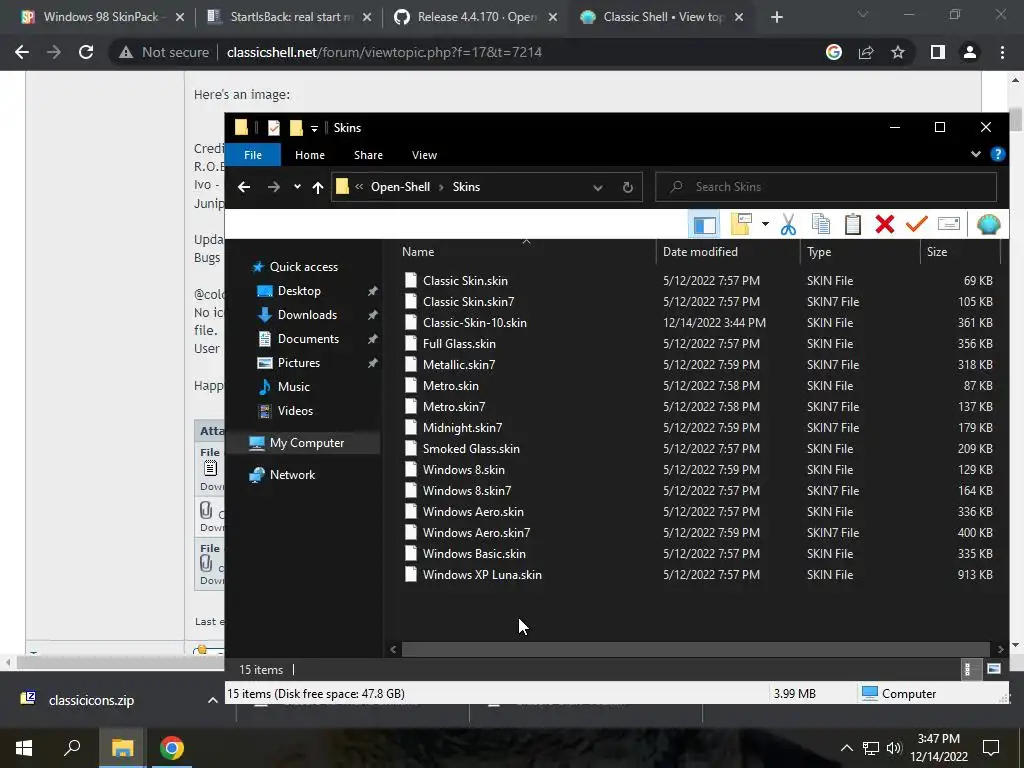Reload the Chrome page
The image size is (1024, 768).
click(86, 52)
